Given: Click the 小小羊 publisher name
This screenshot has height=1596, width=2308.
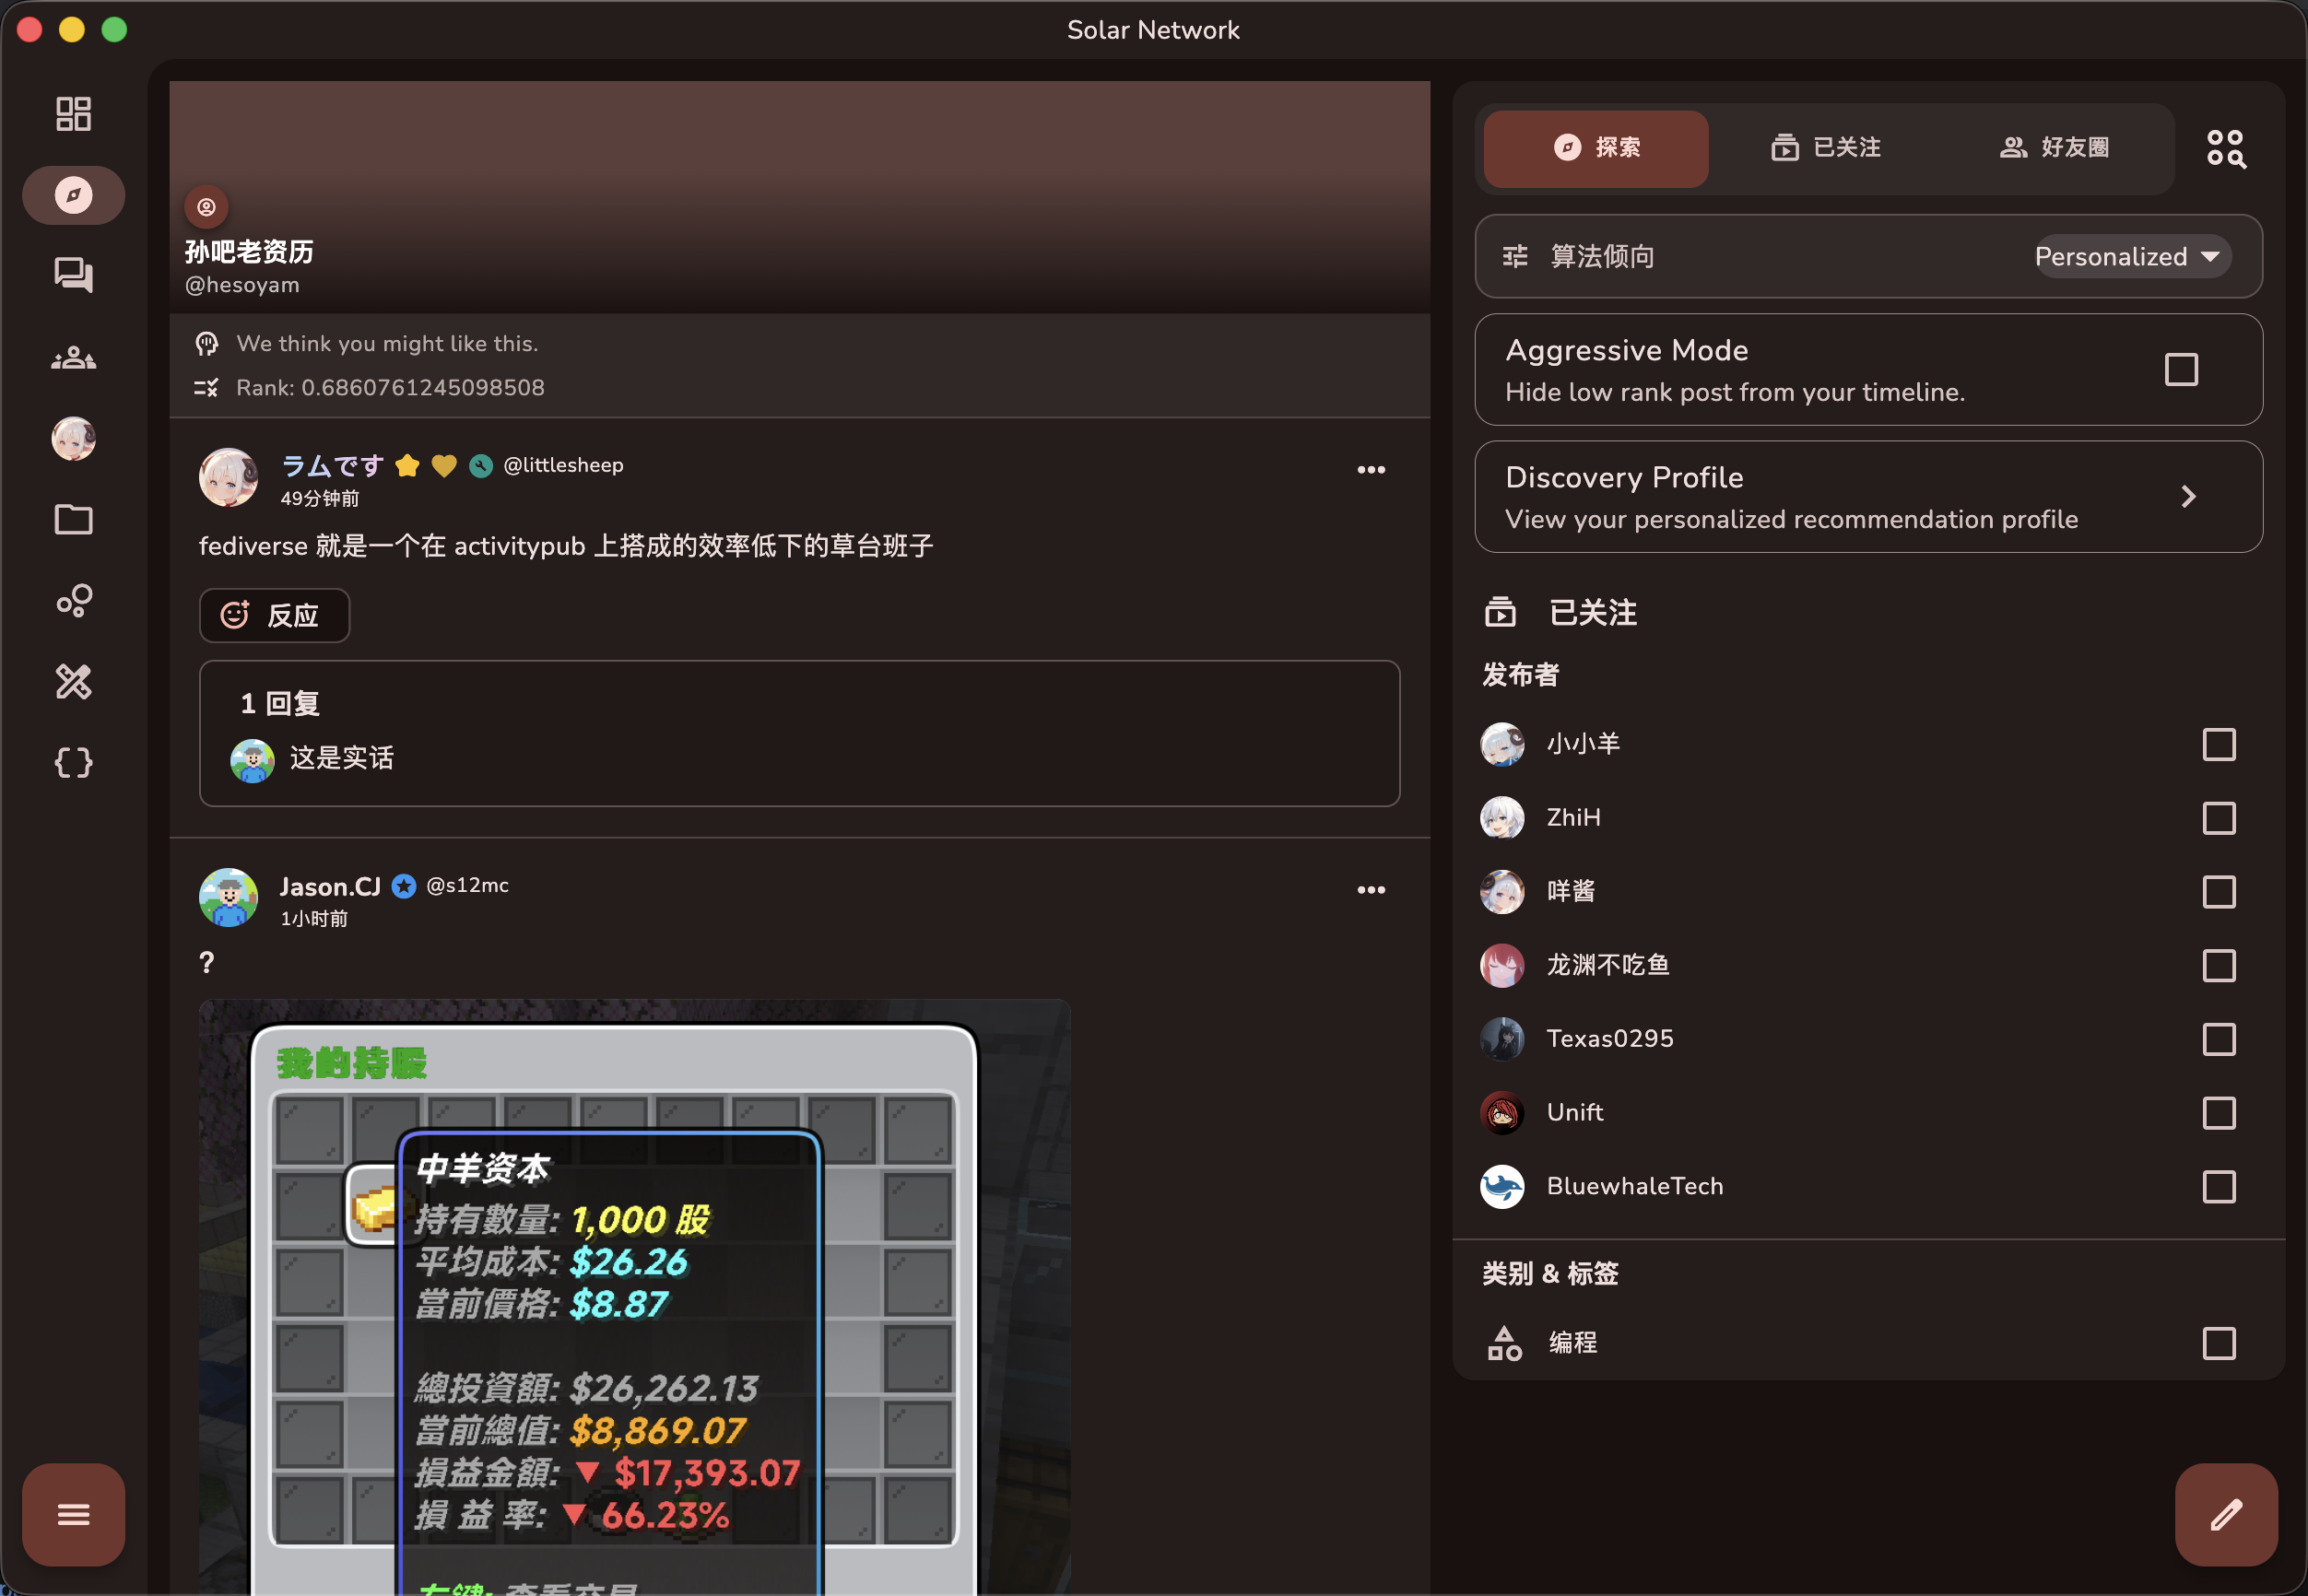Looking at the screenshot, I should pyautogui.click(x=1583, y=745).
